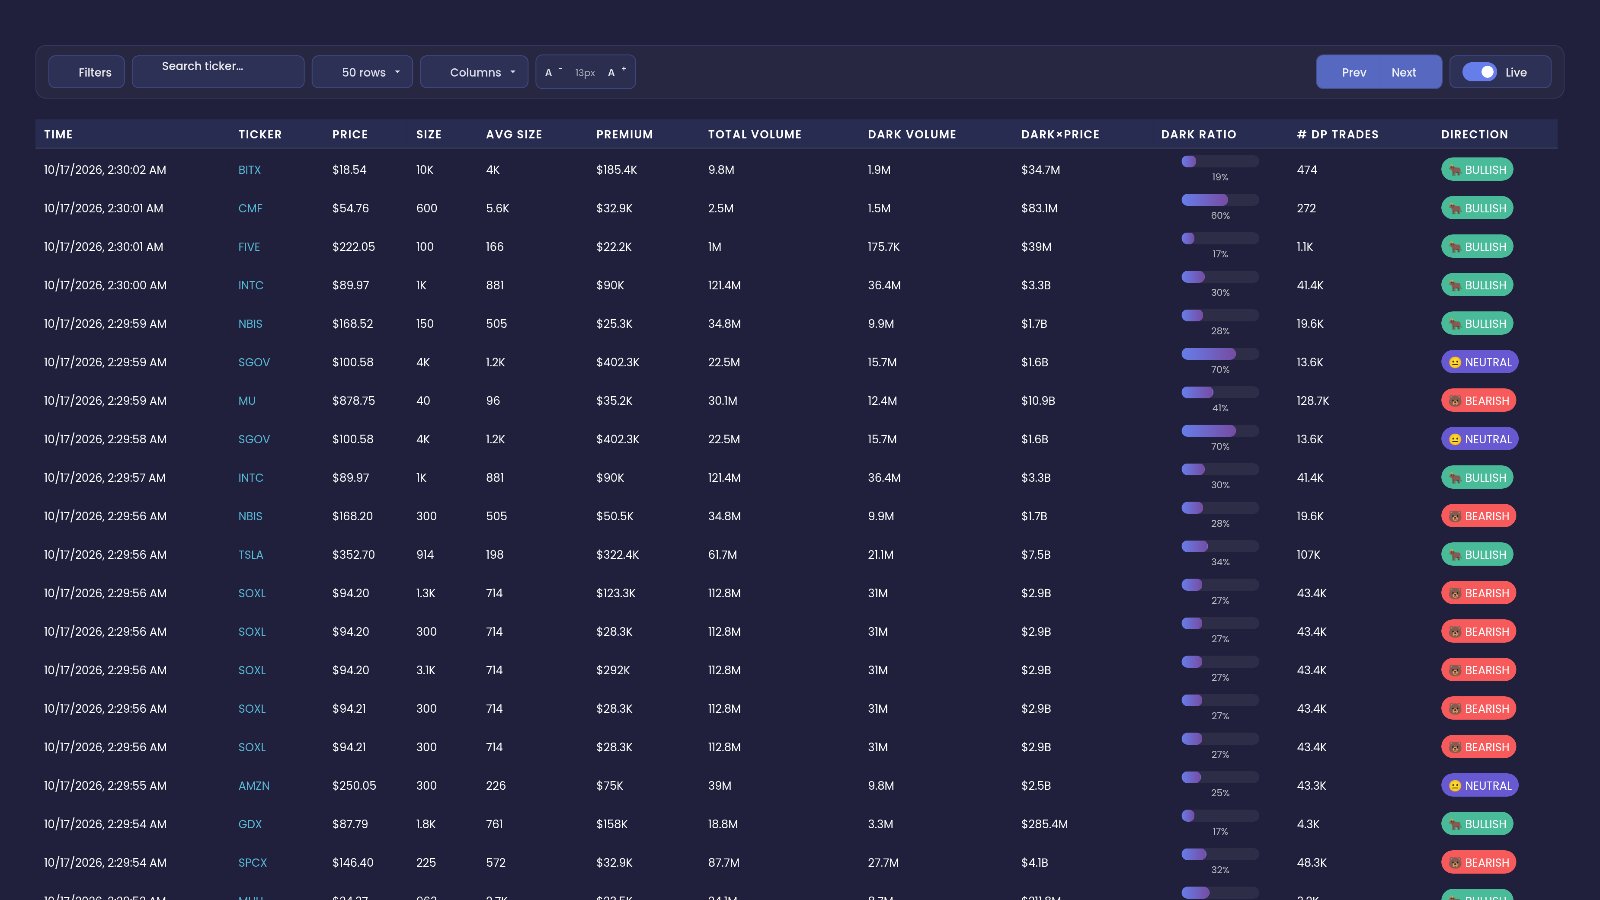
Task: Click the BULLISH badge in the GDX row
Action: (x=1477, y=824)
